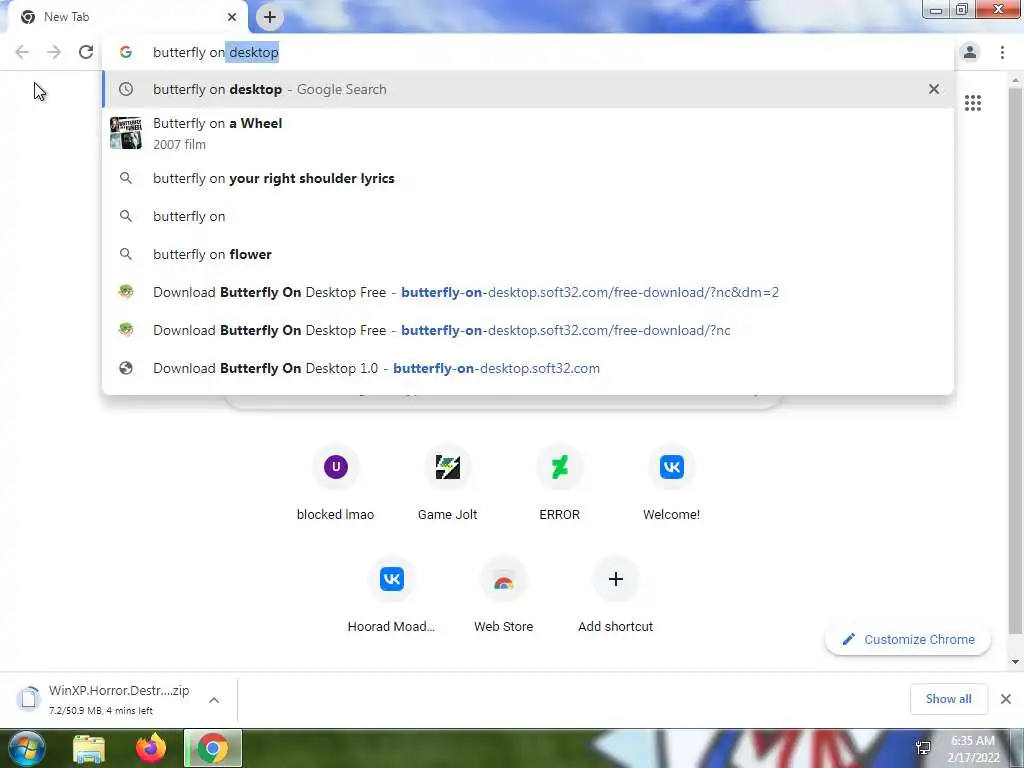Remove the butterfly on desktop history suggestion
The height and width of the screenshot is (768, 1024).
tap(934, 89)
